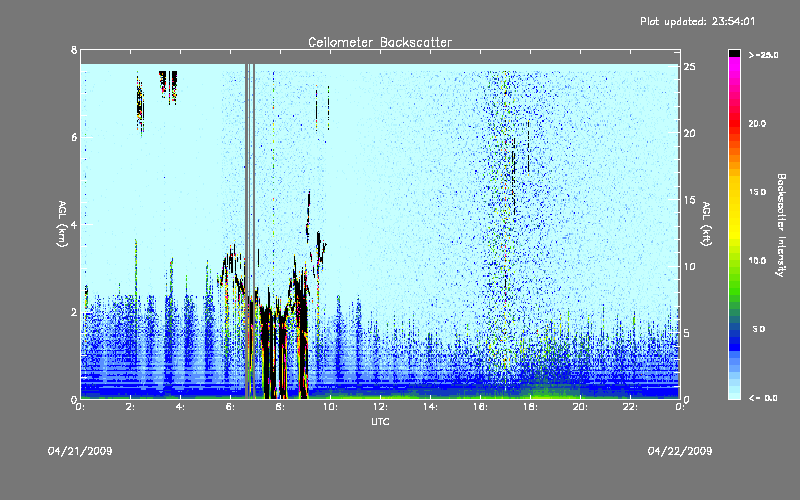This screenshot has height=500, width=800.
Task: Click the black top of the colorbar
Action: (x=734, y=53)
